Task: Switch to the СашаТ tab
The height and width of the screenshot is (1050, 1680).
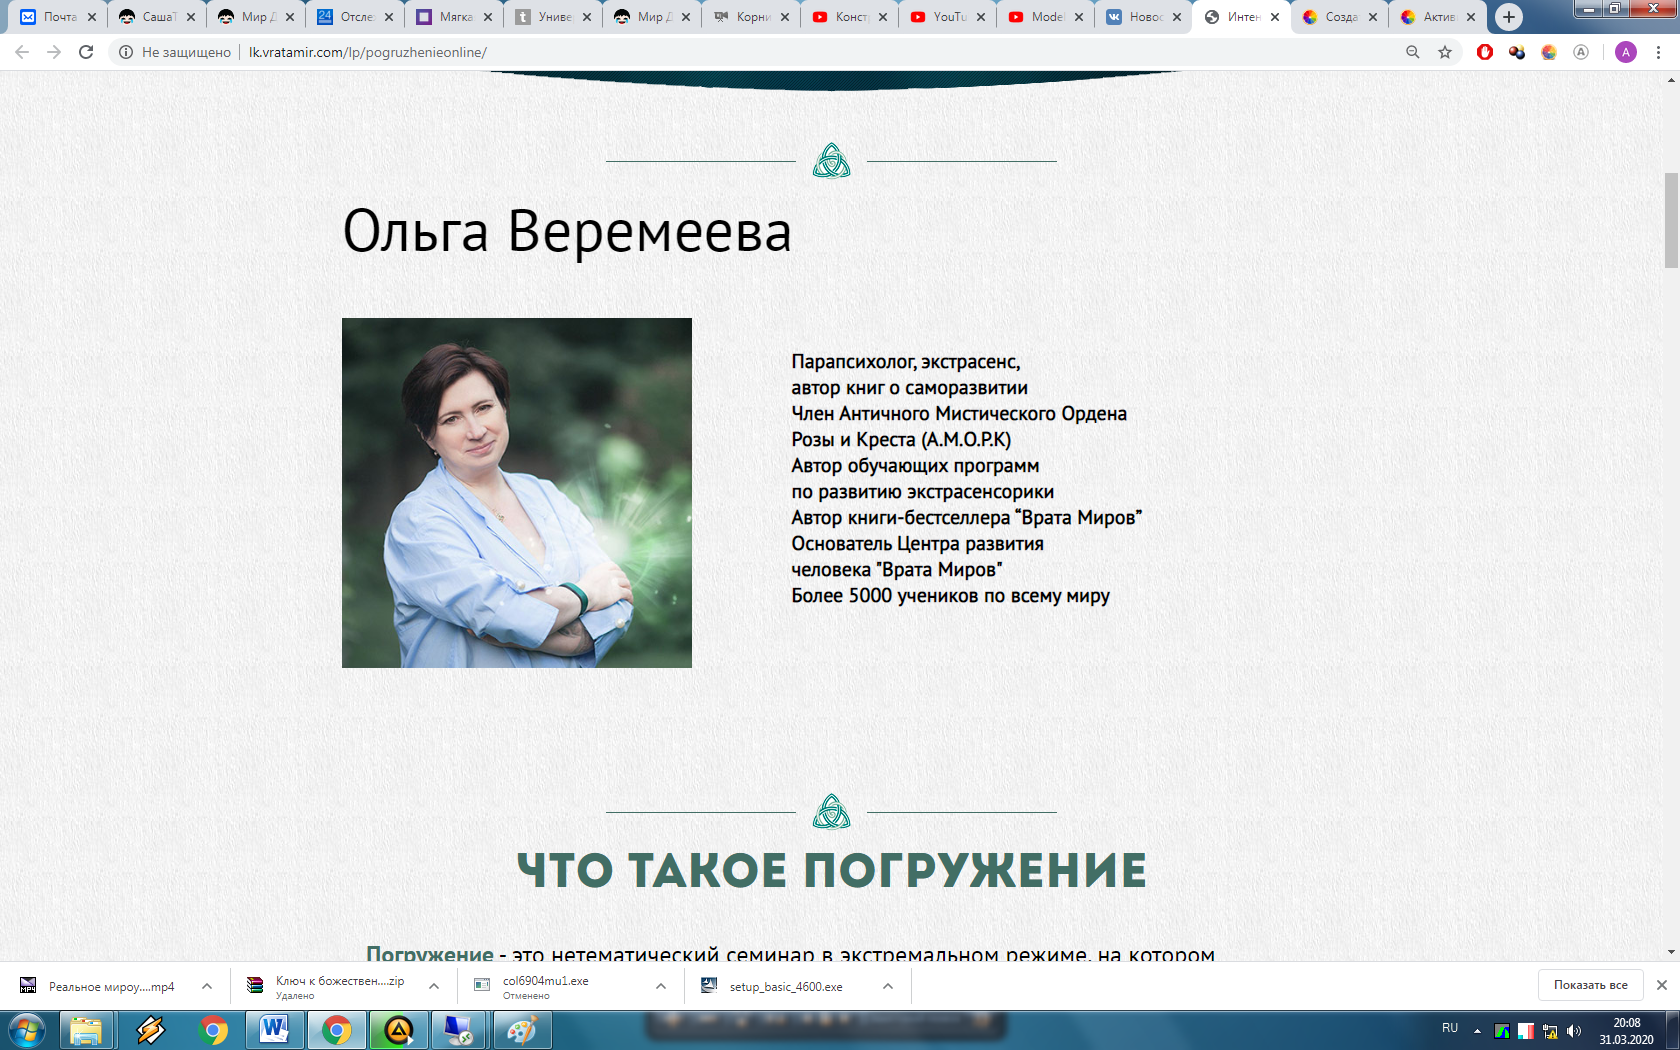Action: point(158,17)
